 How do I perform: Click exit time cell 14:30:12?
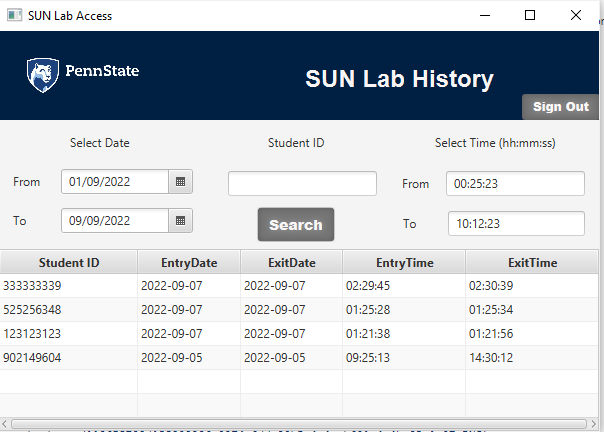pos(532,358)
